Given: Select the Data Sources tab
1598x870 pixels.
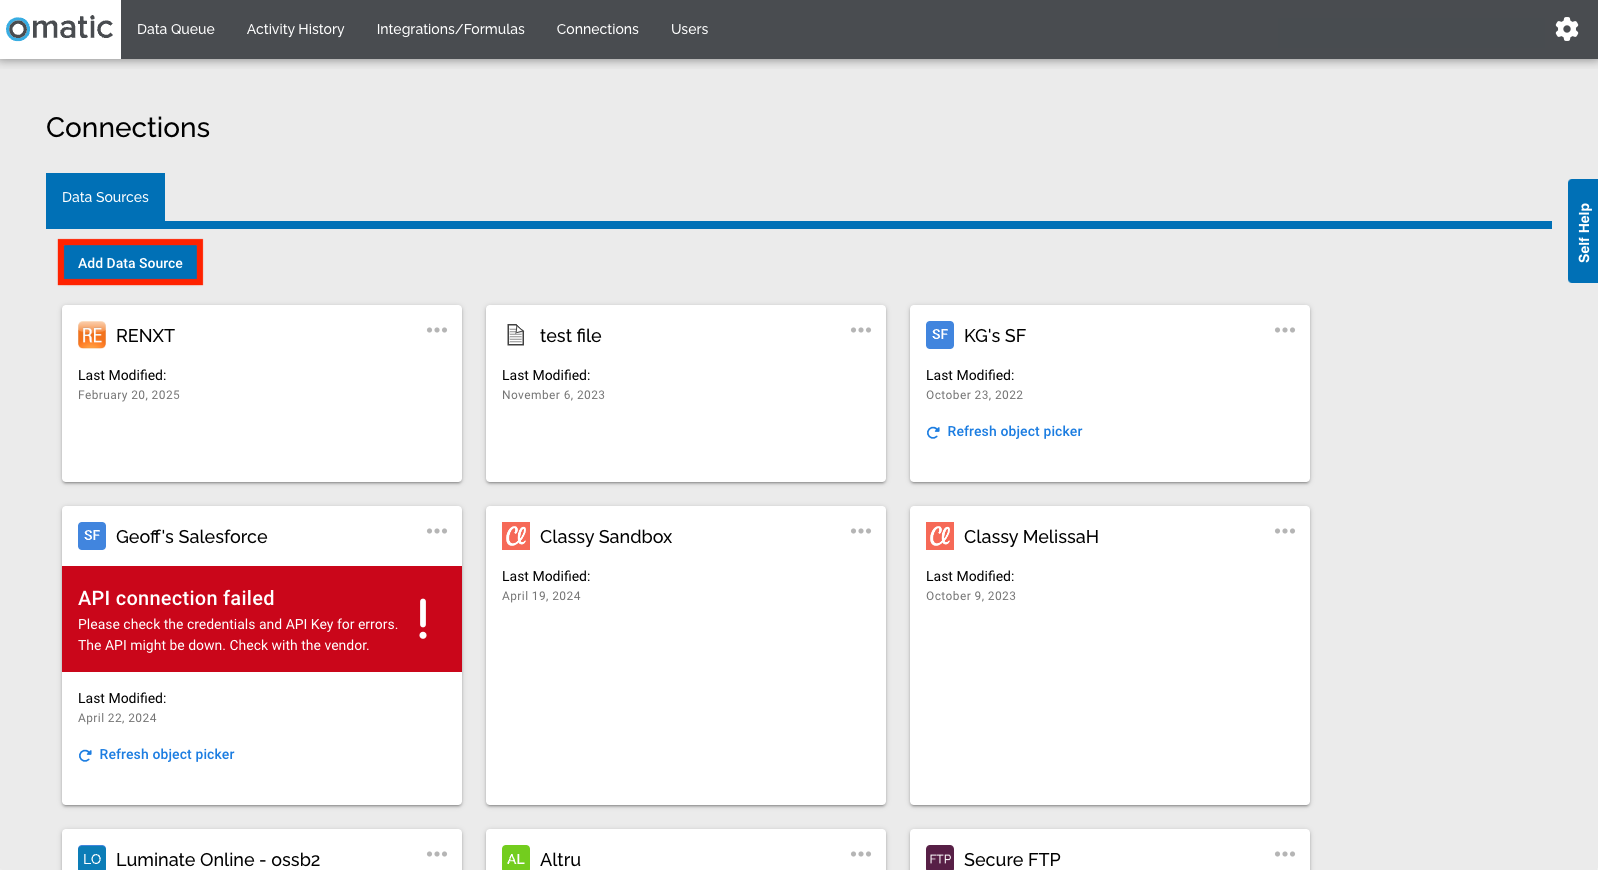Looking at the screenshot, I should (105, 197).
